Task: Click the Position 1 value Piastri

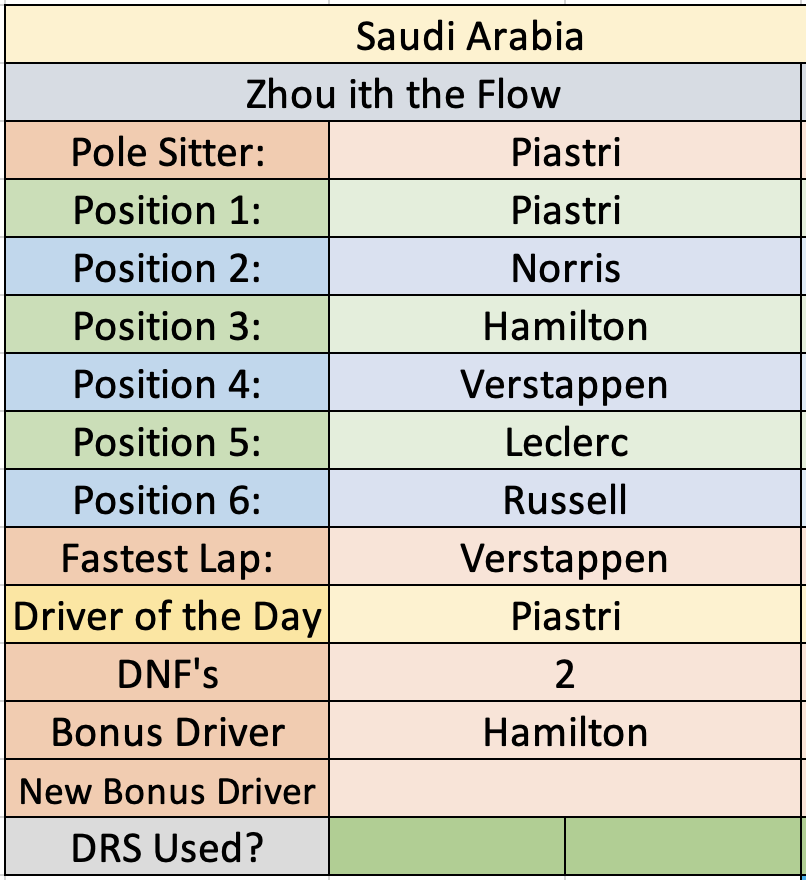Action: tap(565, 209)
